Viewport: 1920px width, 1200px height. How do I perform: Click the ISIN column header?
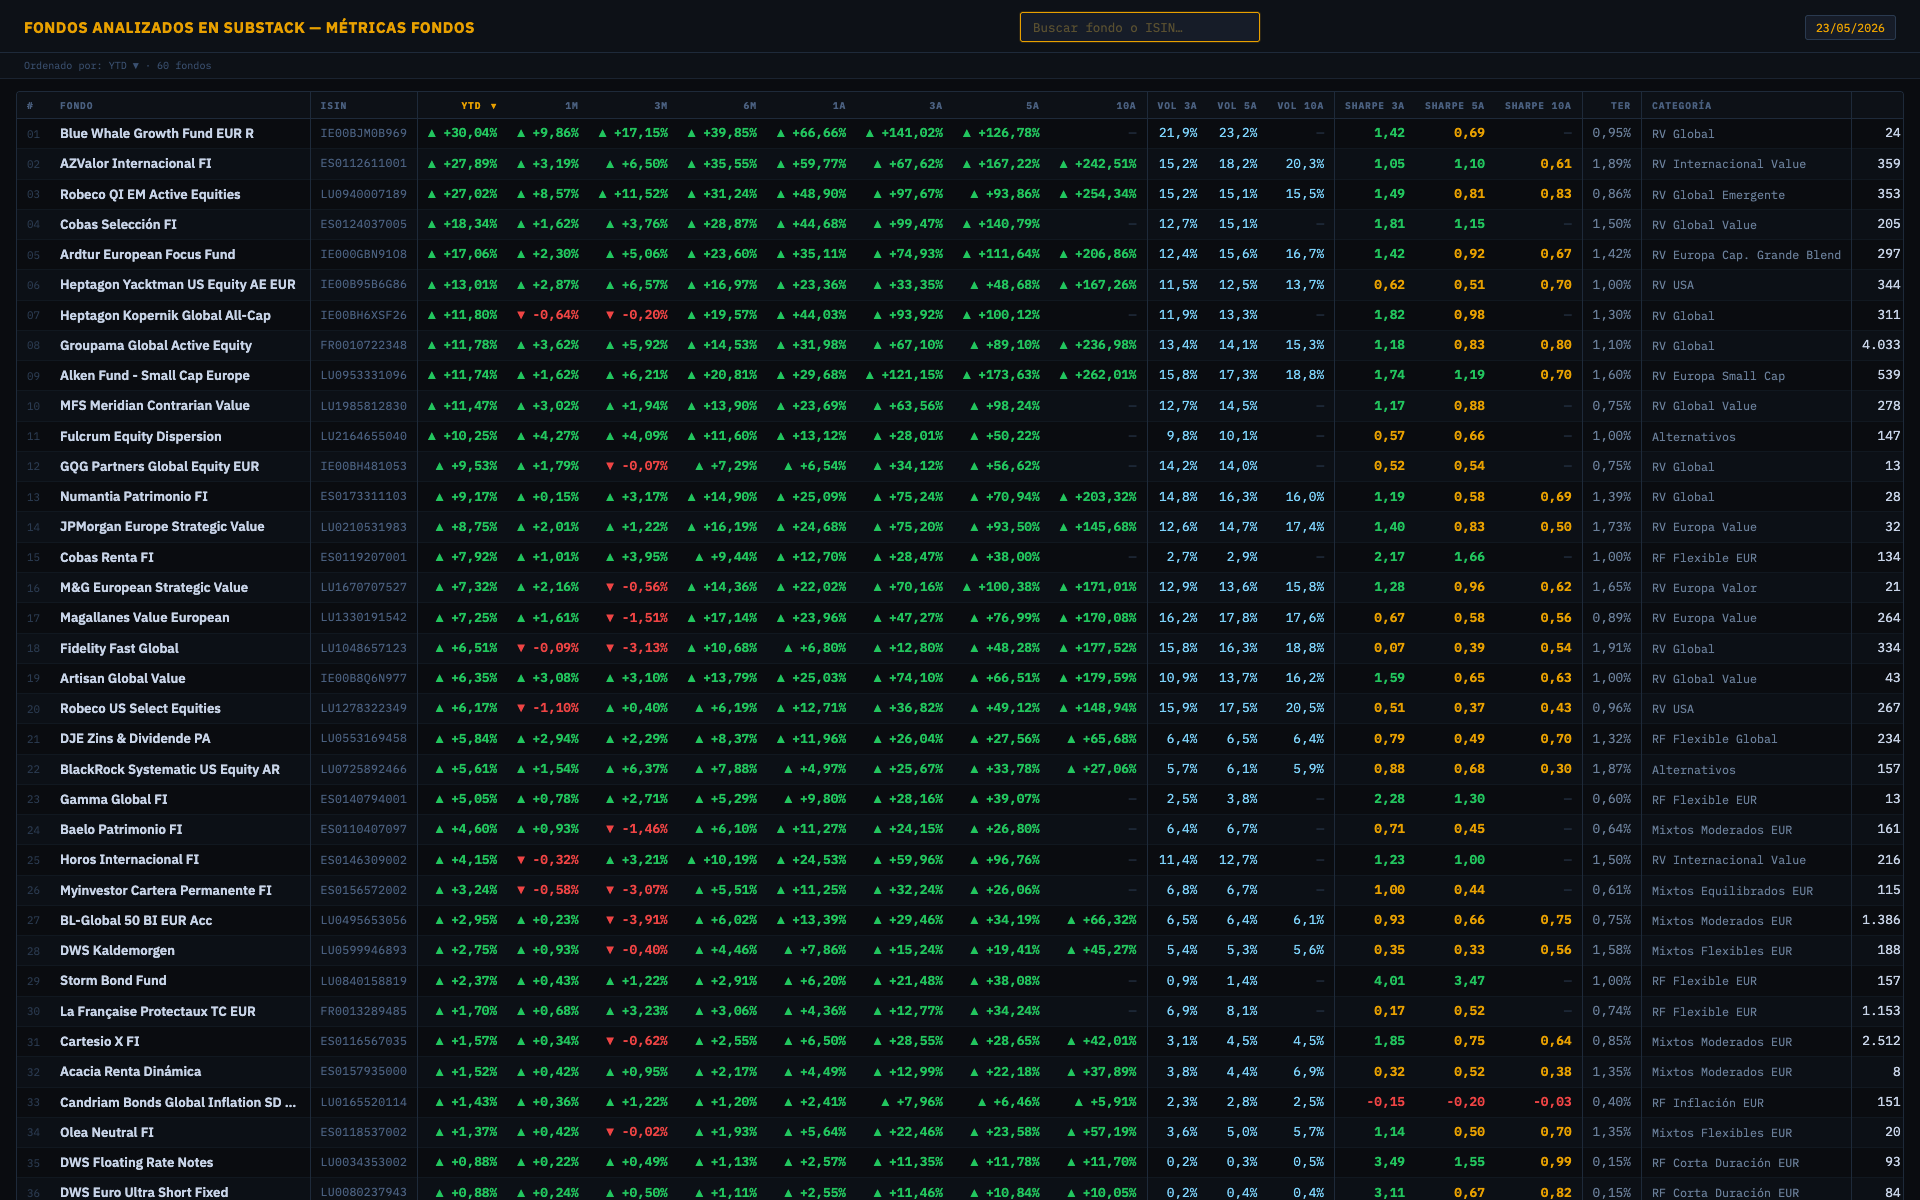pyautogui.click(x=333, y=105)
